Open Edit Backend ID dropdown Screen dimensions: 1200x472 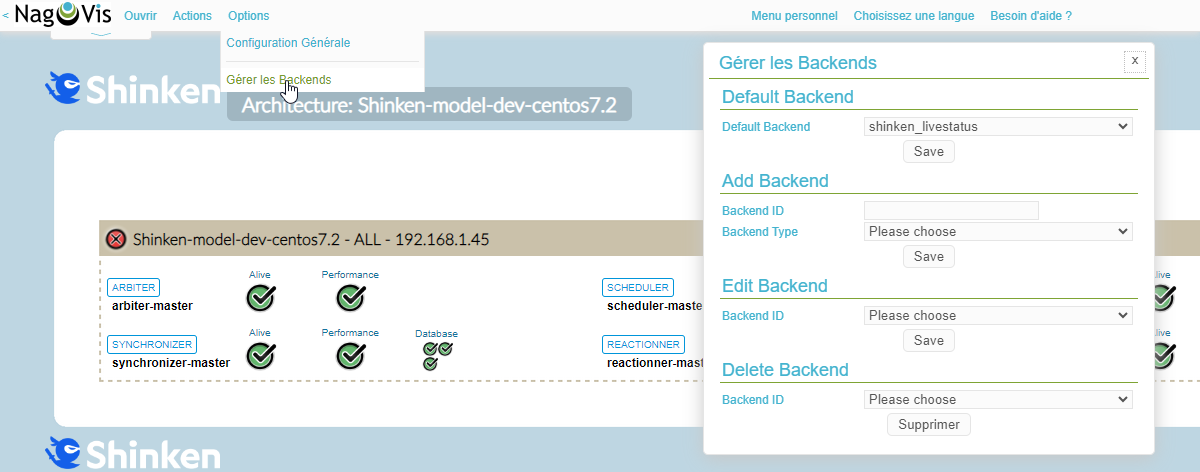pyautogui.click(x=997, y=315)
